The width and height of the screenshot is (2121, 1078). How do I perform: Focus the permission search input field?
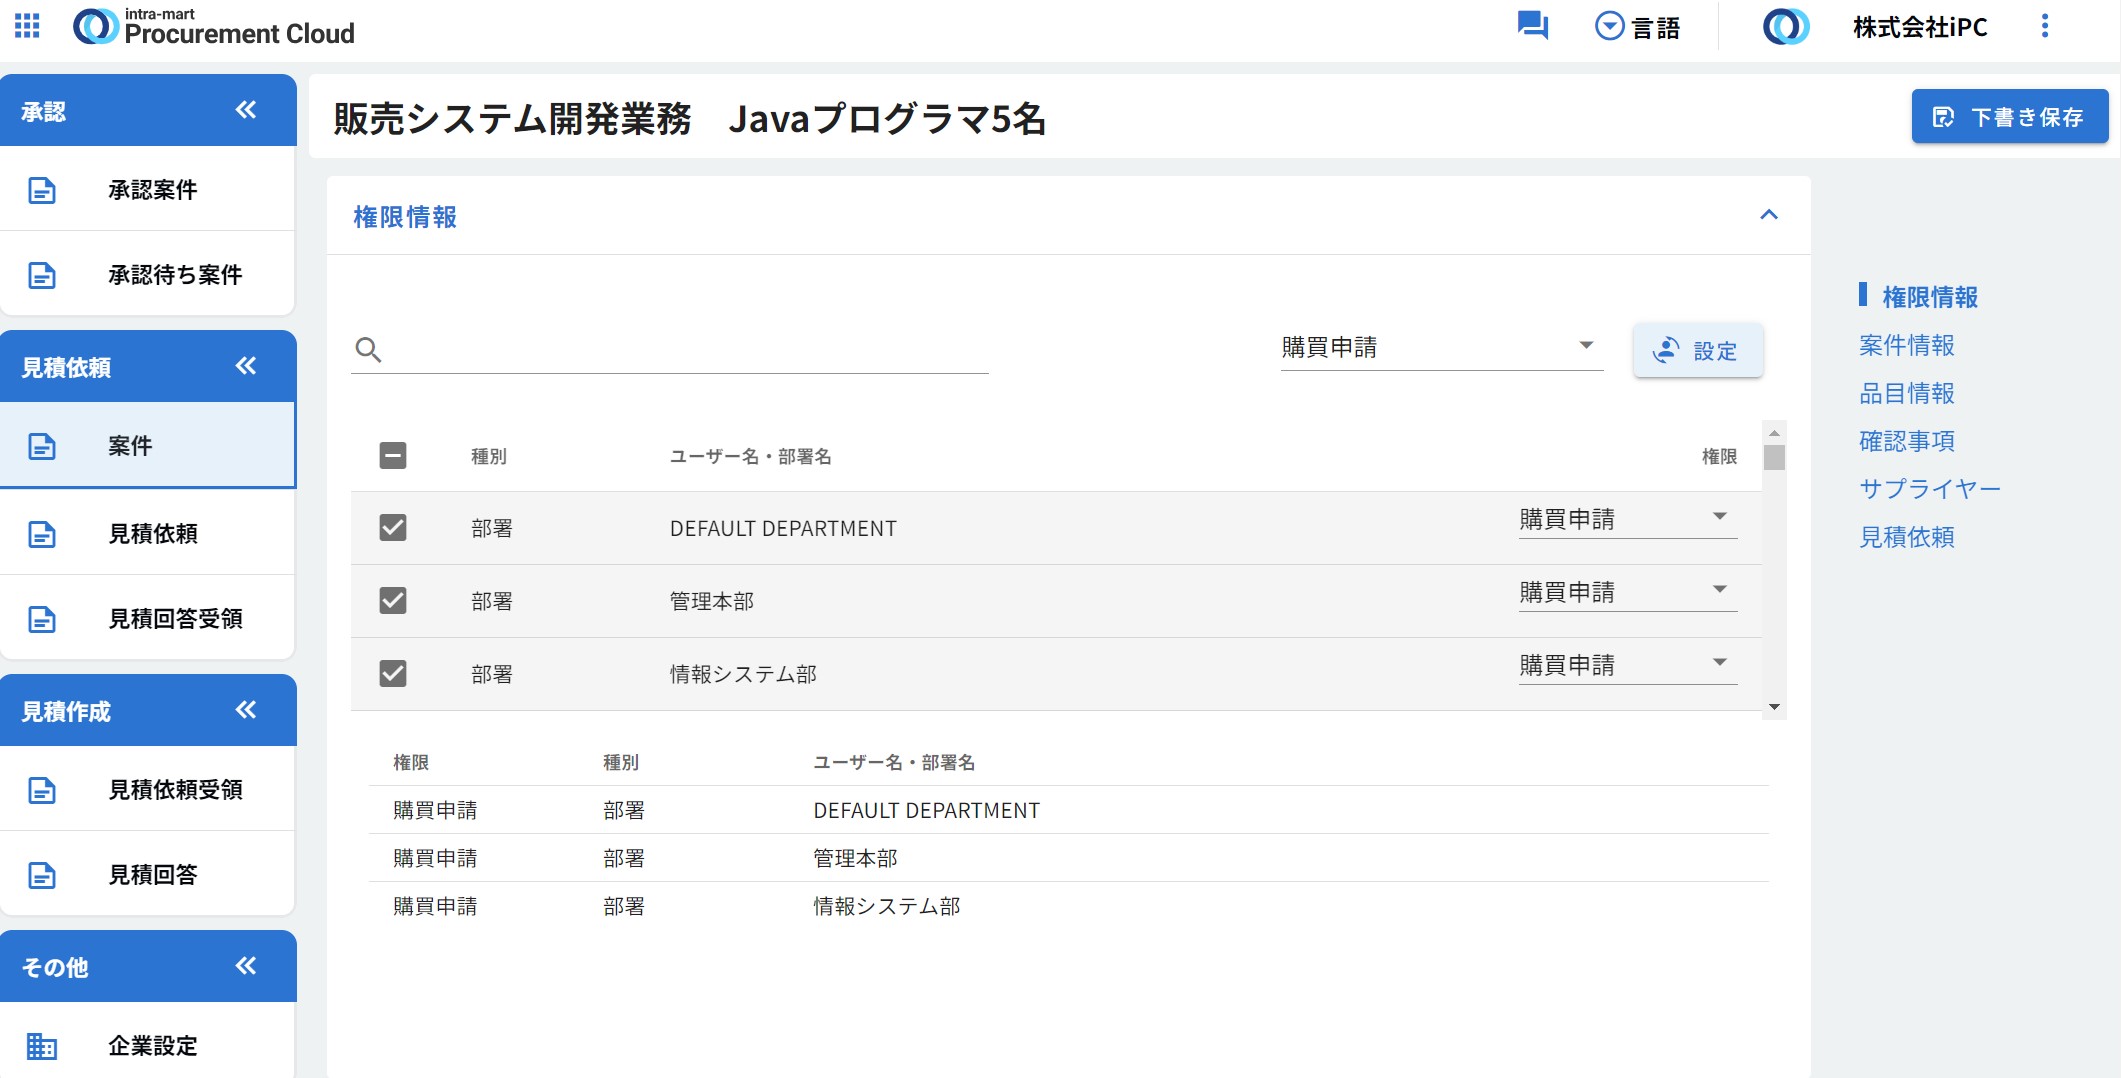click(670, 349)
